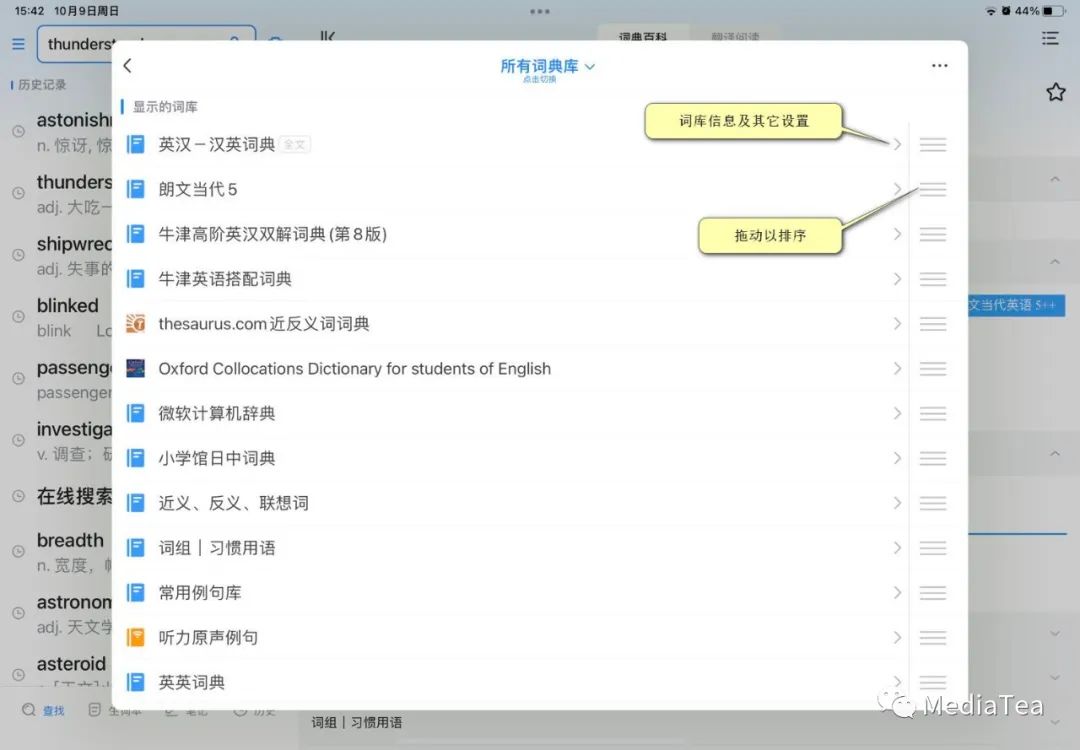
Task: Grab the reorder handle for 英汉－汉英词典
Action: click(933, 145)
